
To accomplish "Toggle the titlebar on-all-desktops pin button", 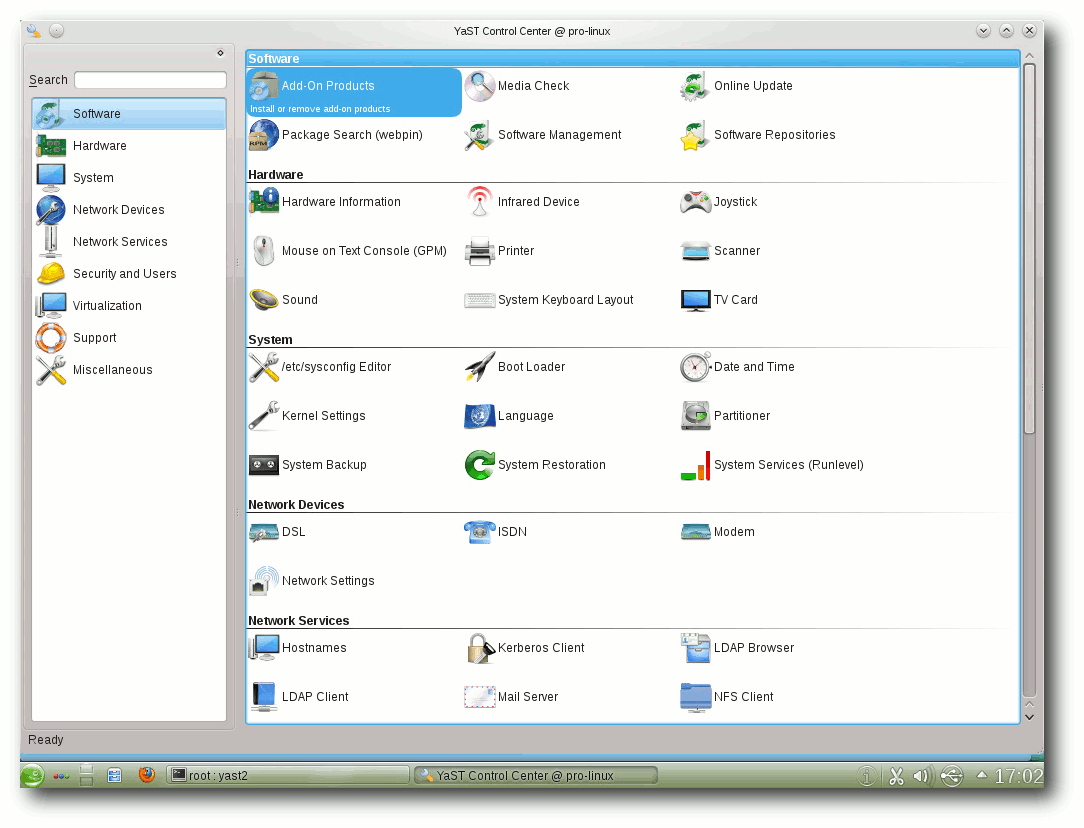I will [57, 30].
